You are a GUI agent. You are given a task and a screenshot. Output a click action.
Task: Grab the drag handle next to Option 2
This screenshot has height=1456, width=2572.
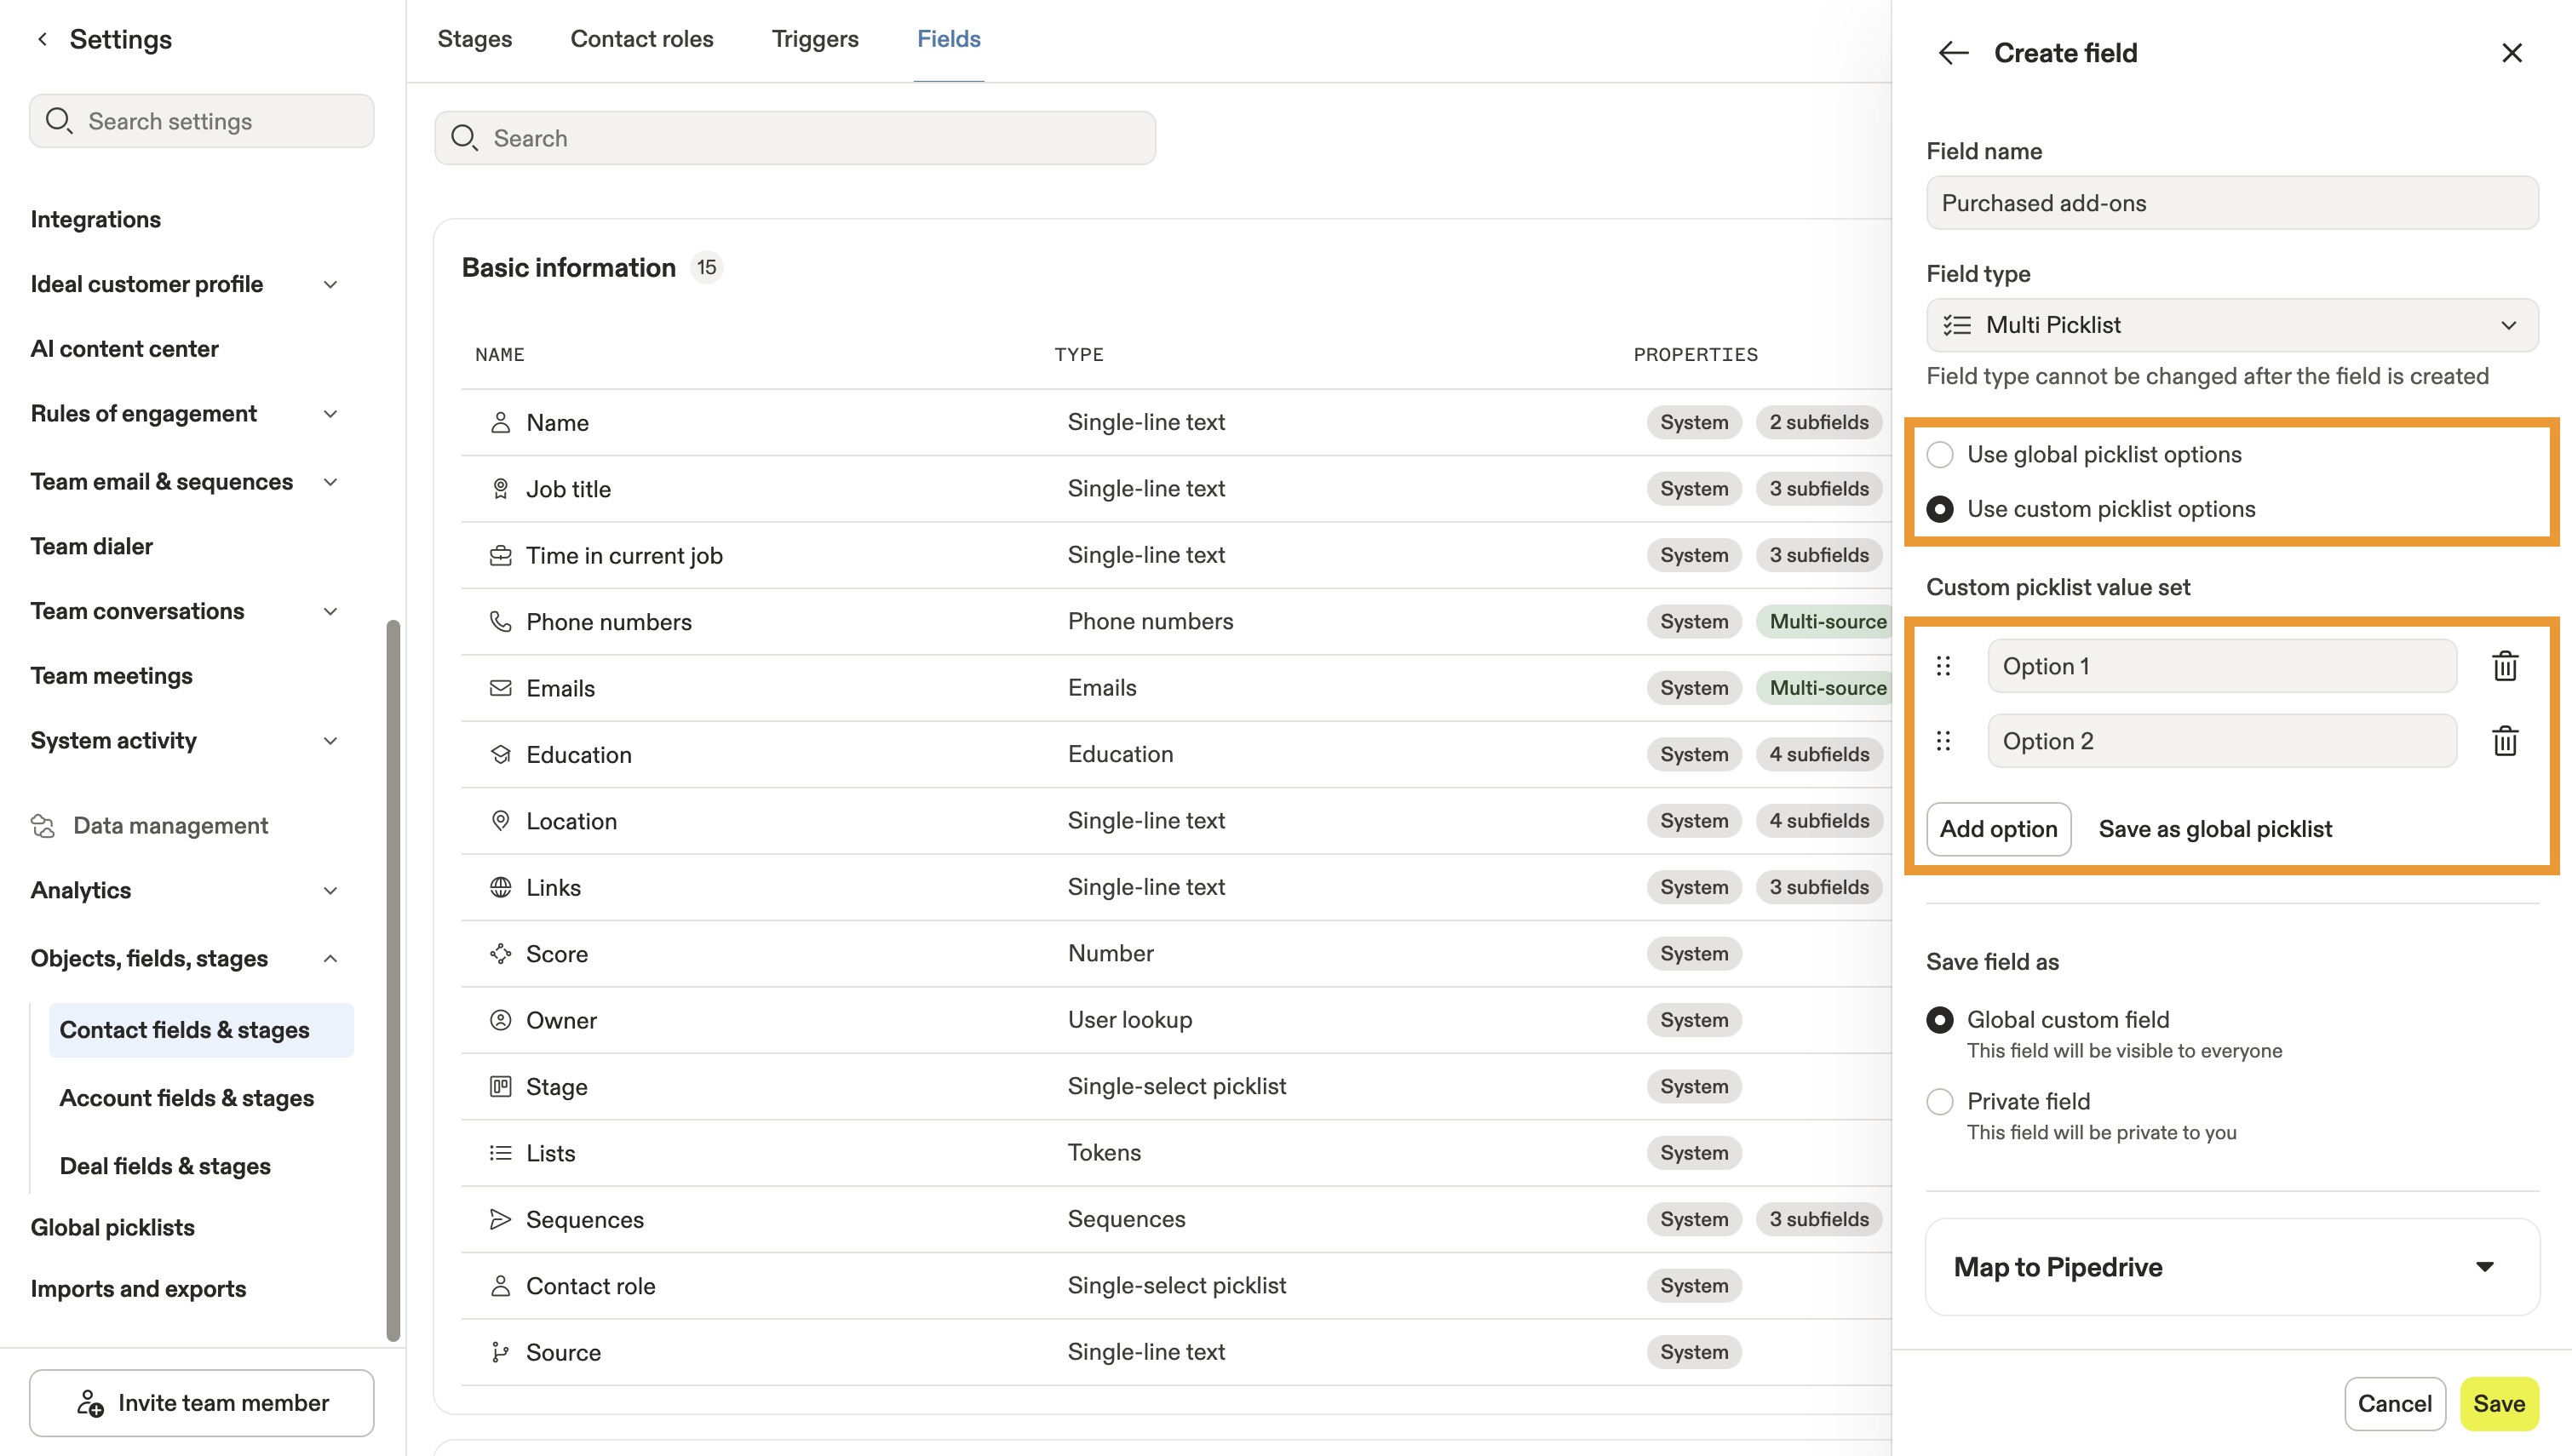1943,741
